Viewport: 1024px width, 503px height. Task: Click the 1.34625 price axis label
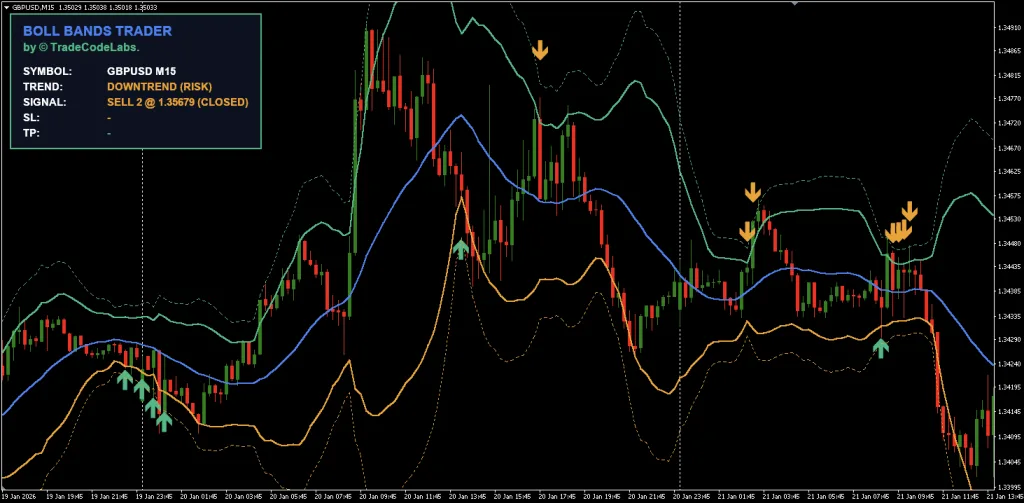point(1010,171)
